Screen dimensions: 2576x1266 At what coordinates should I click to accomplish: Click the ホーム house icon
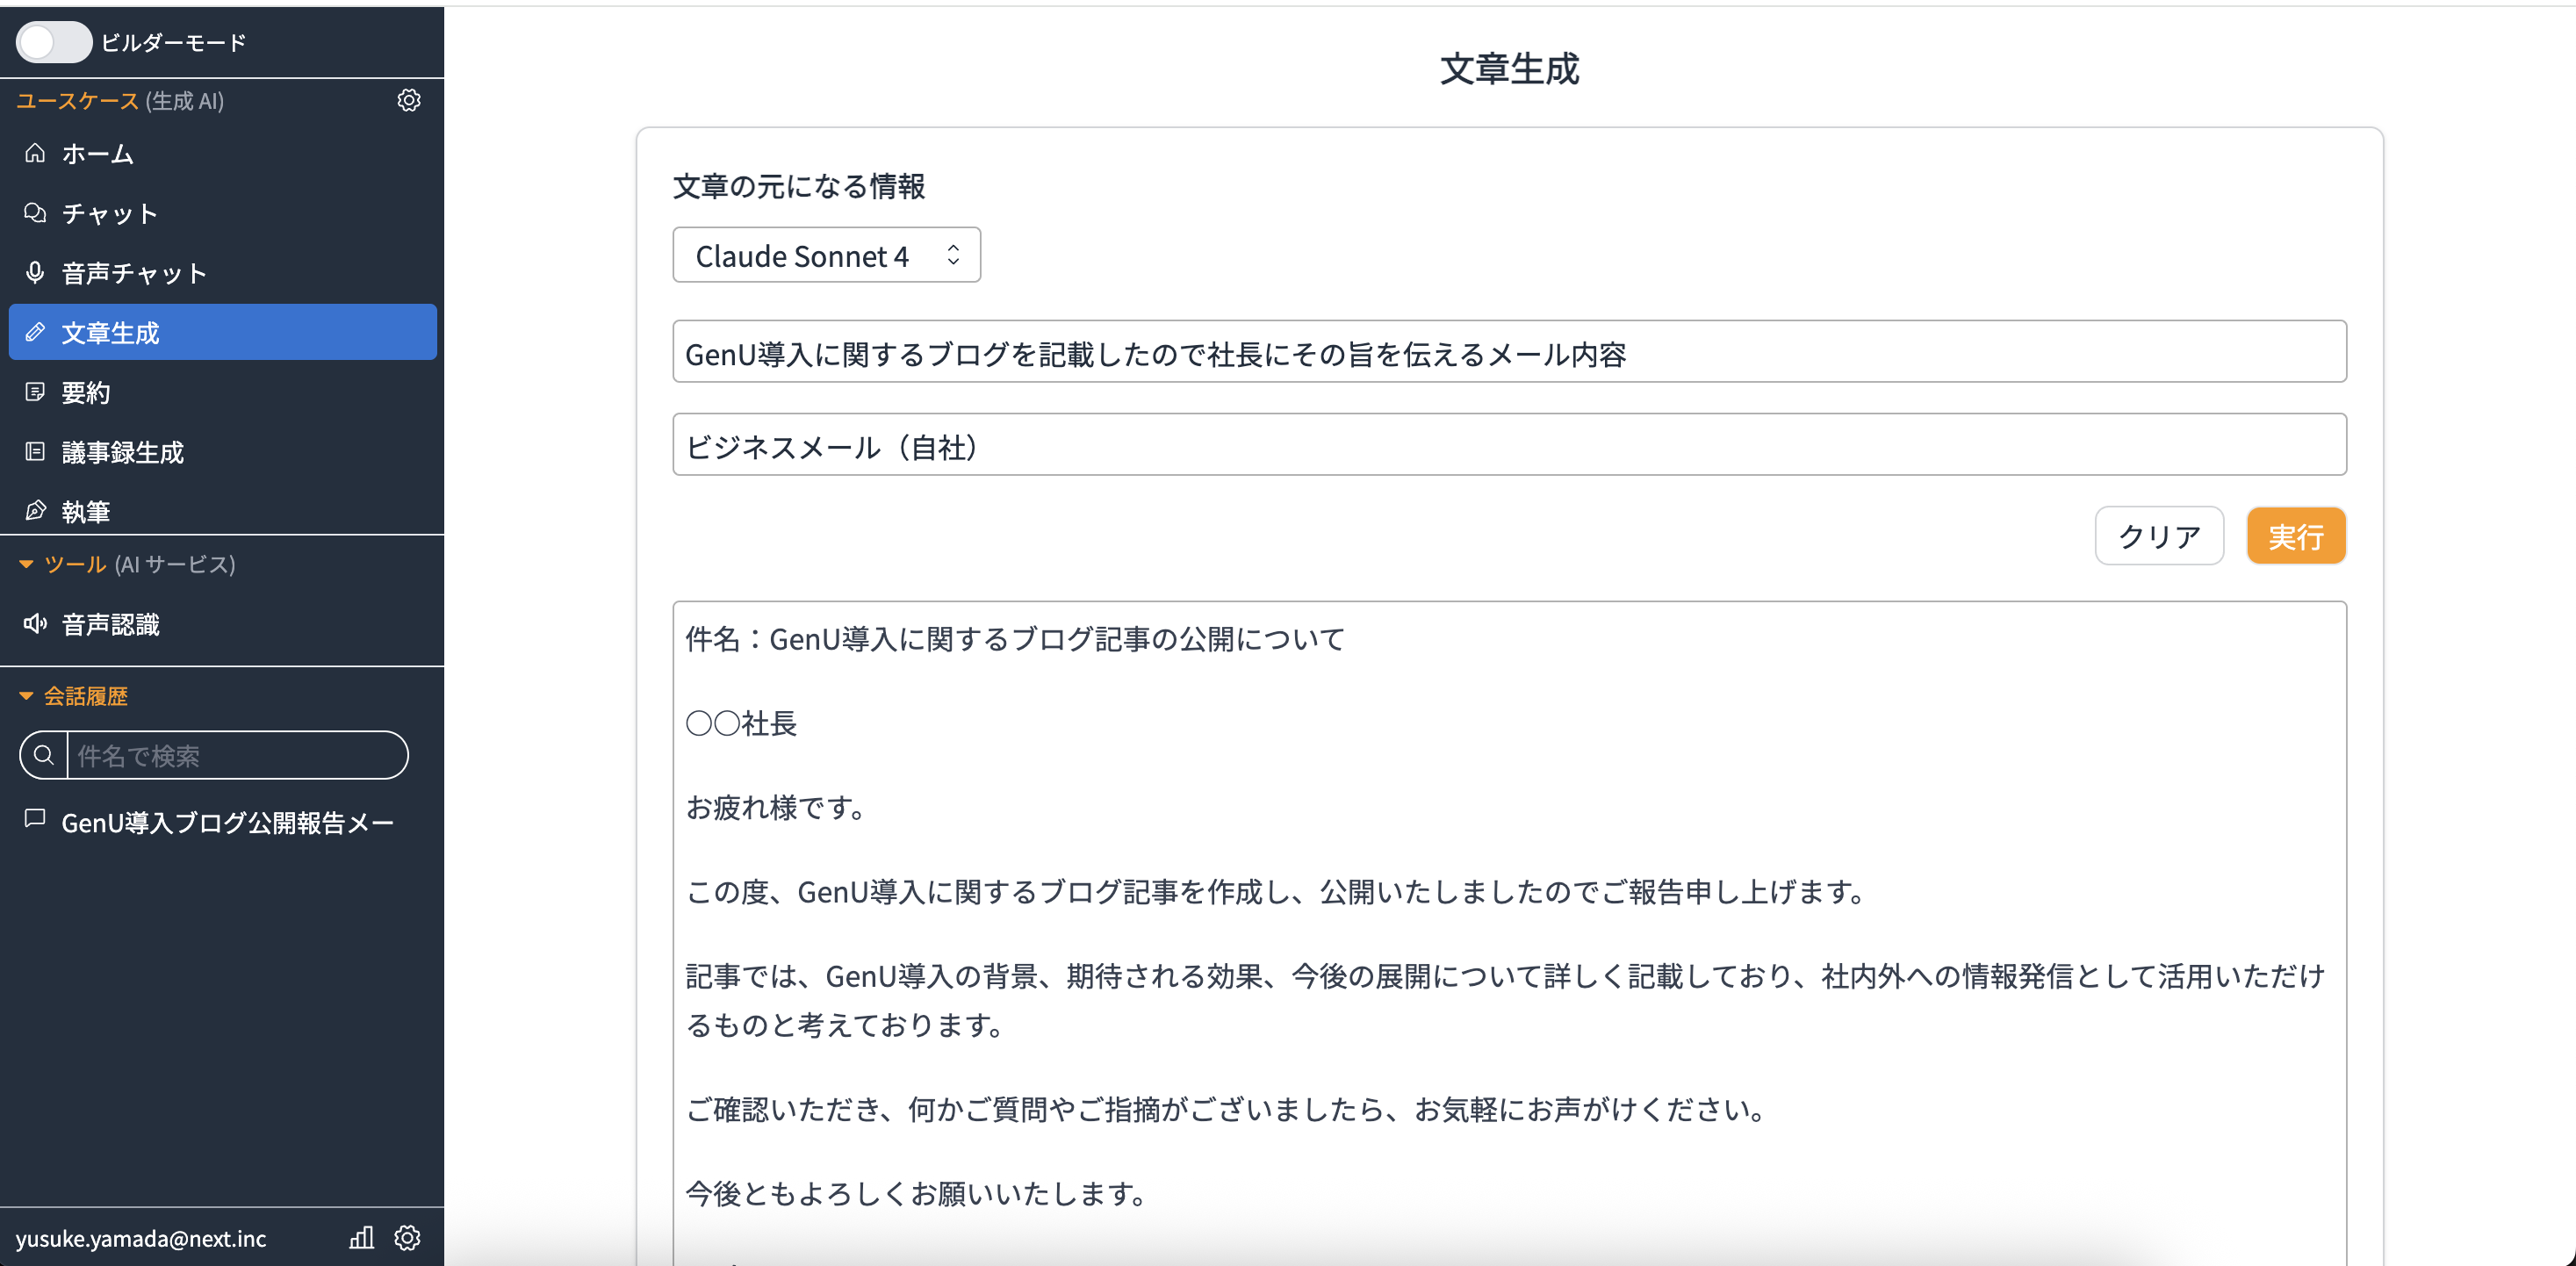[x=35, y=153]
